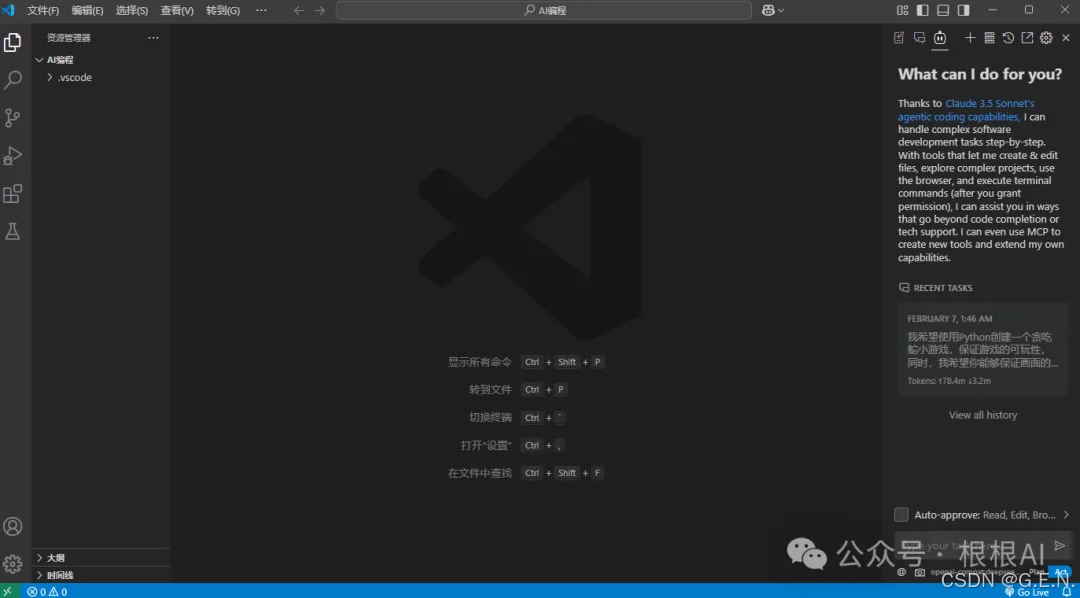The image size is (1080, 598).
Task: Open remote window icon in status bar
Action: pyautogui.click(x=8, y=591)
